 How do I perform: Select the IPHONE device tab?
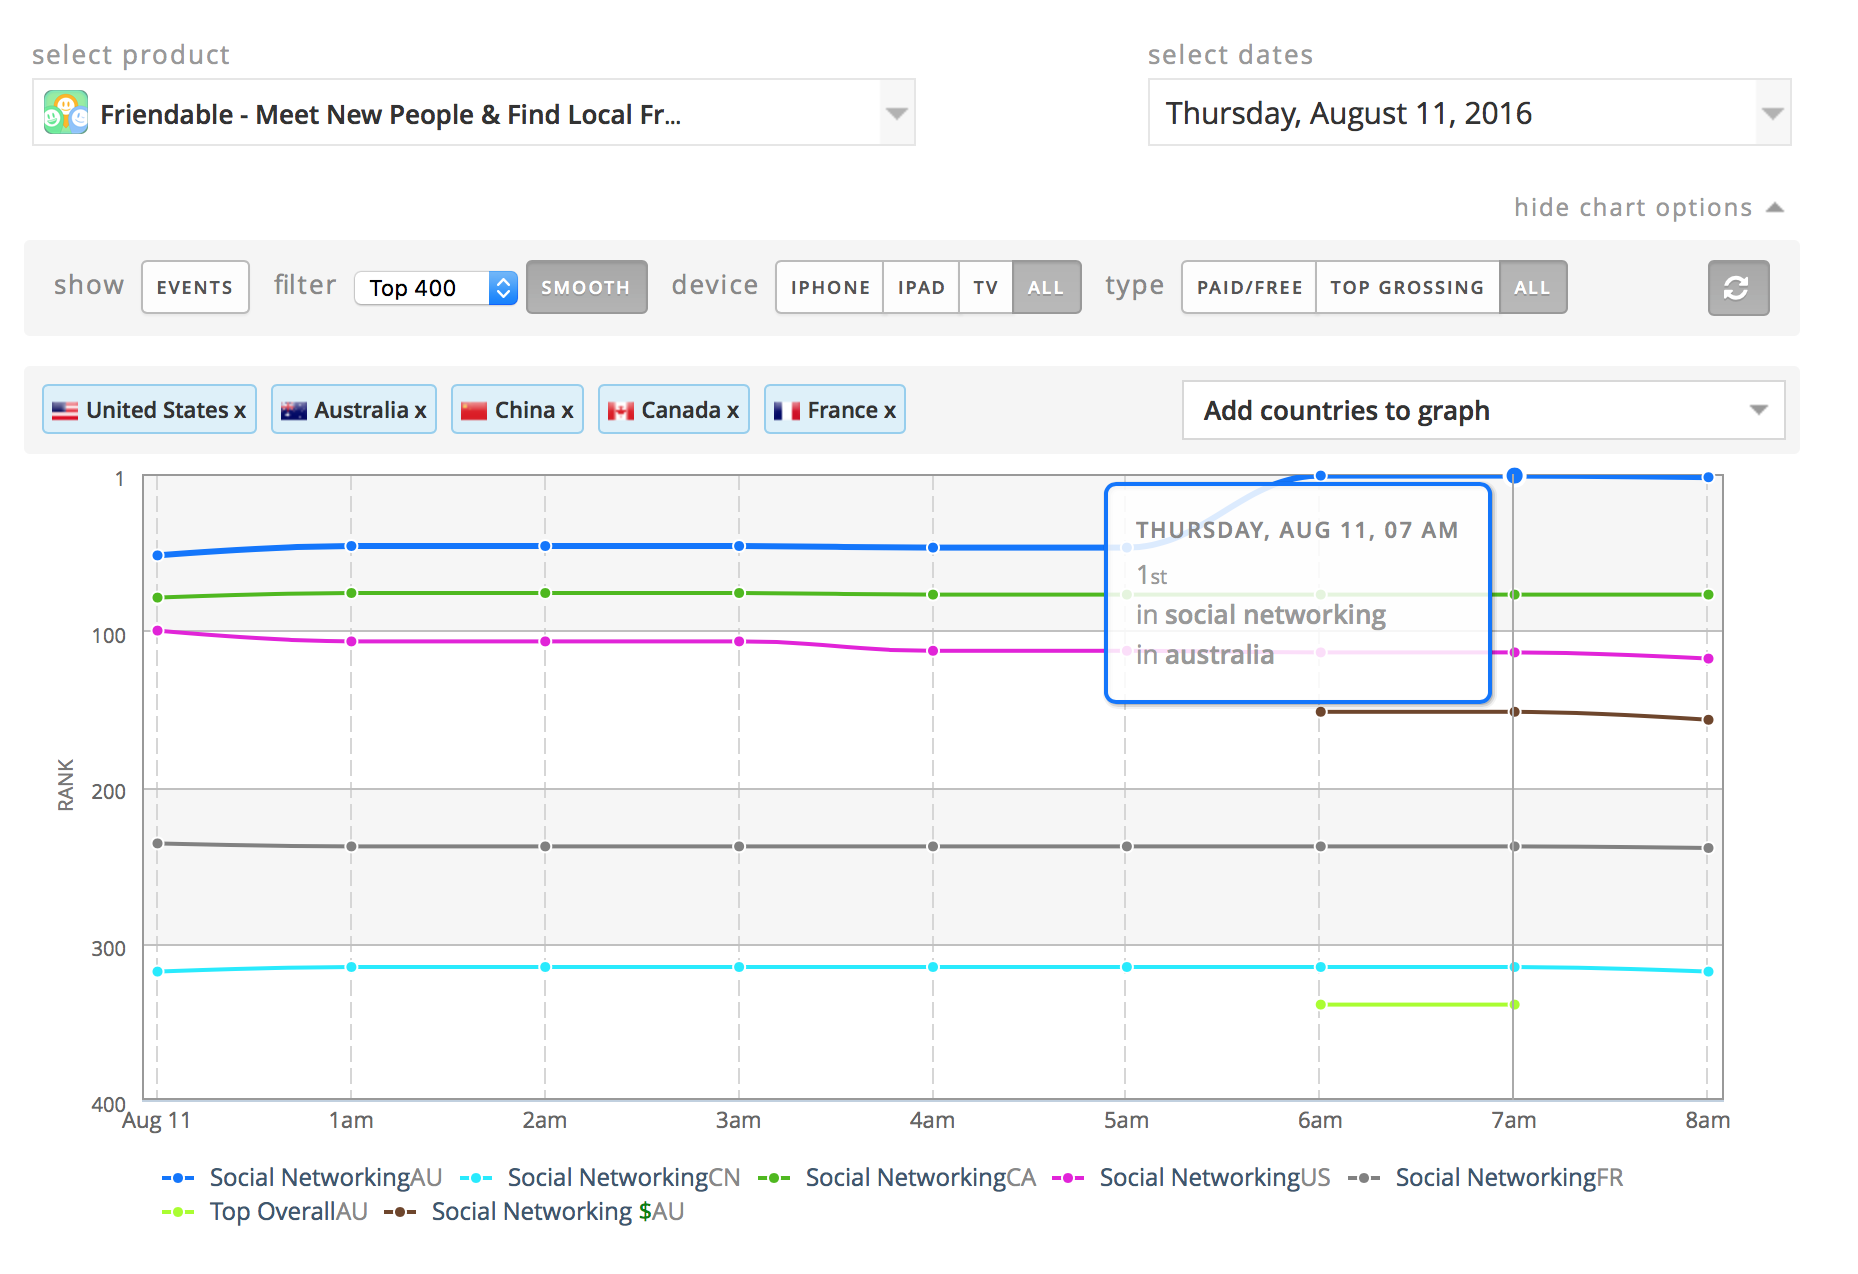pyautogui.click(x=830, y=288)
